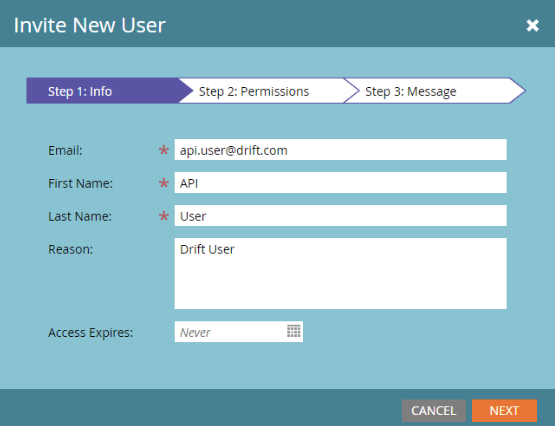Screen dimensions: 555x426
Task: Close the Invite New User dialog
Action: click(x=532, y=25)
